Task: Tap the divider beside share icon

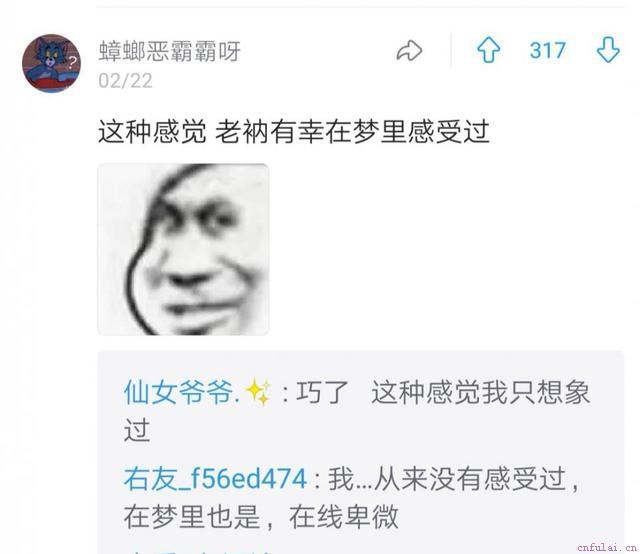Action: coord(451,50)
